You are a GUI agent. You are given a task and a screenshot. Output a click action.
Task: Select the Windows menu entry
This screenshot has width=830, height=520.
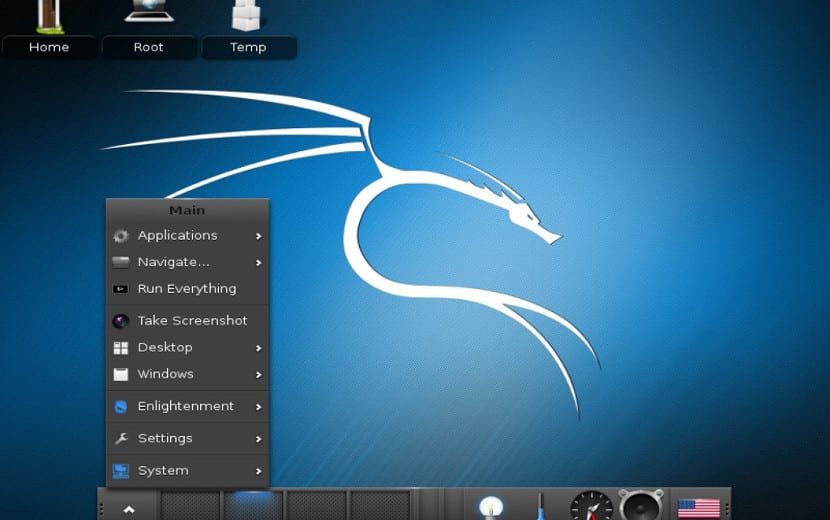[x=188, y=374]
